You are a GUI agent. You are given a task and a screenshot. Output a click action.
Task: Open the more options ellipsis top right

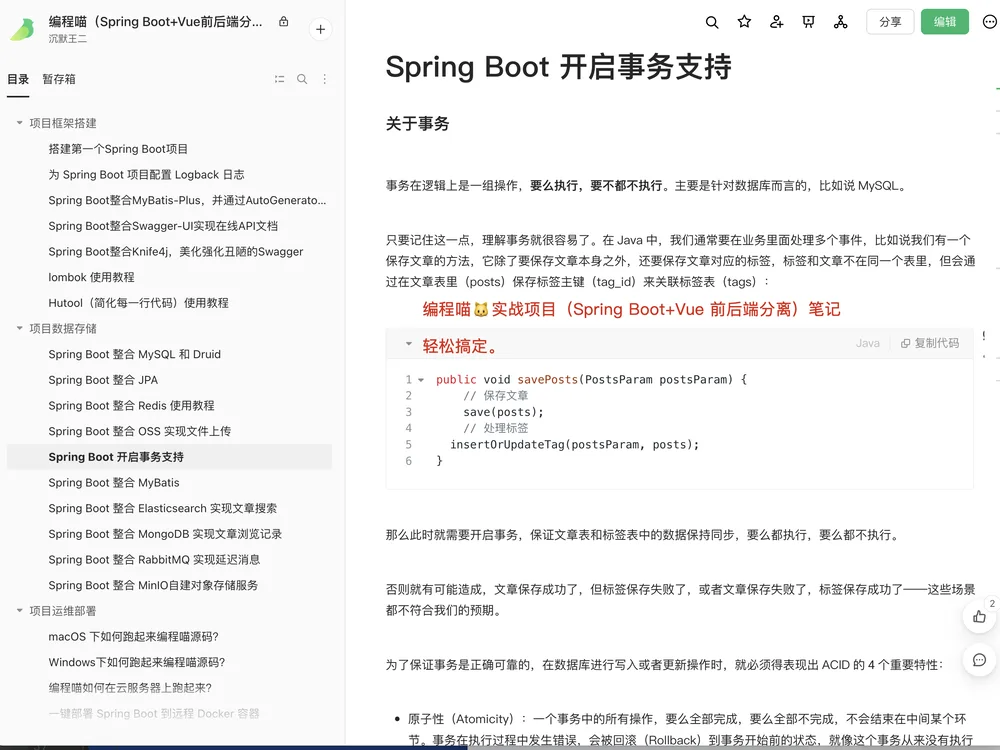point(989,22)
